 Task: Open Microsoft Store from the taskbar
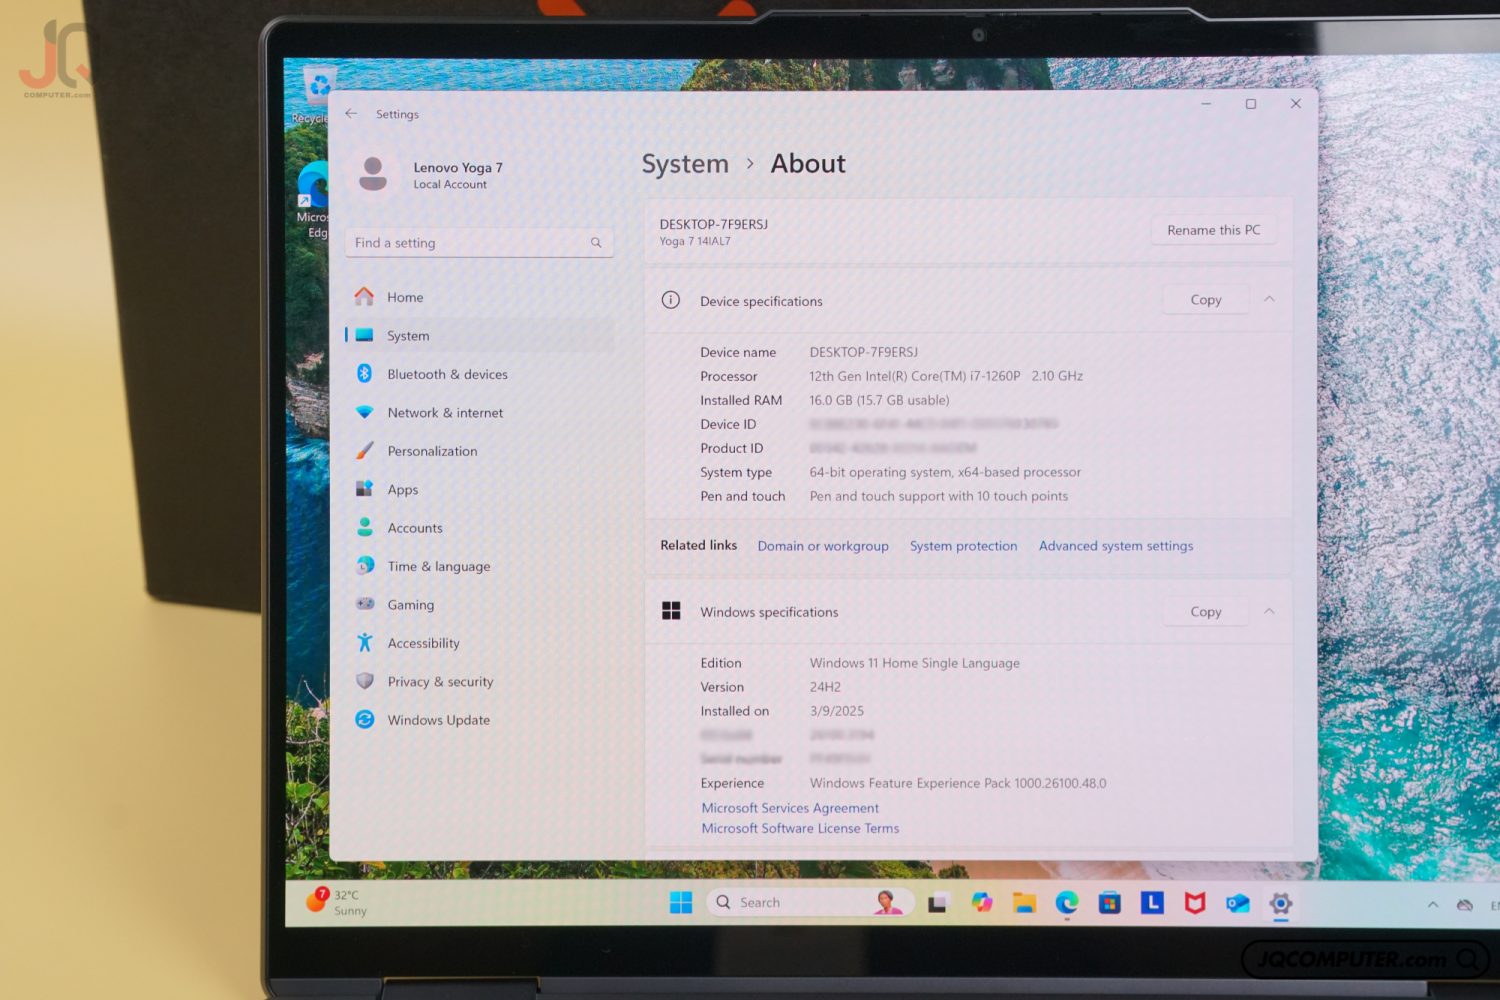pyautogui.click(x=1109, y=904)
